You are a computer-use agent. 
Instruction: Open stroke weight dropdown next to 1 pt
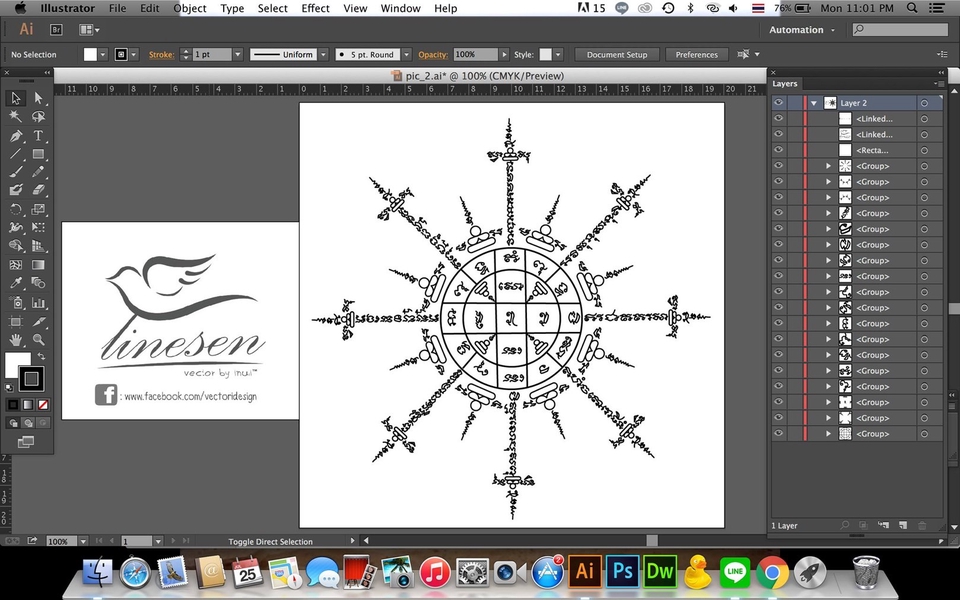click(x=238, y=54)
